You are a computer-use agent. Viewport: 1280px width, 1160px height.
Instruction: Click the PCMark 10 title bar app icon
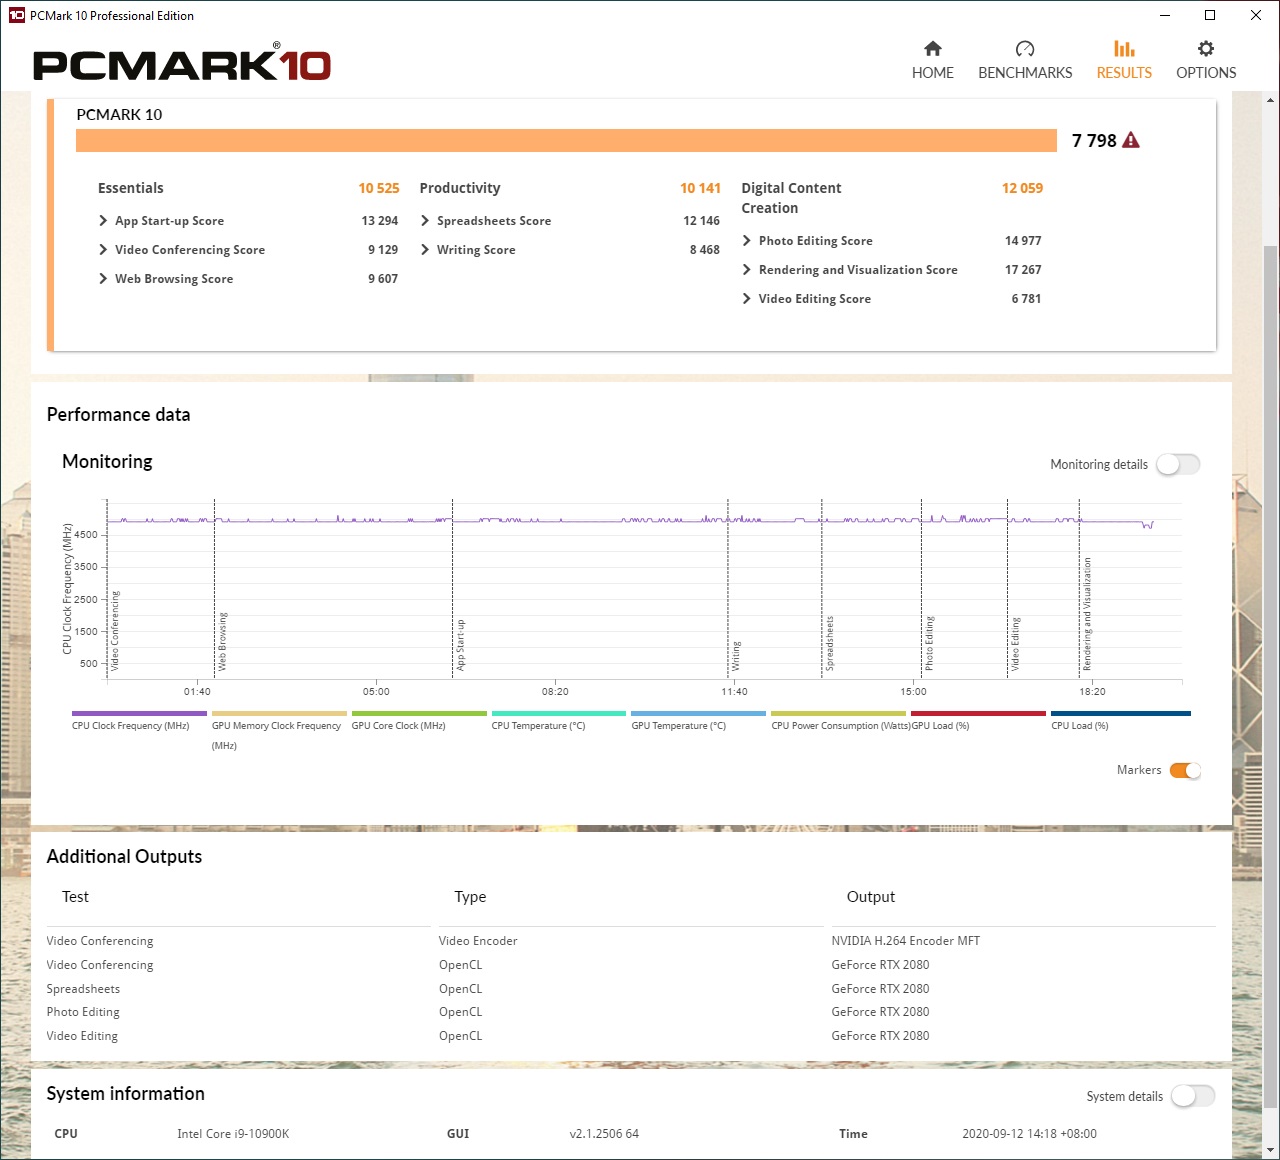(x=16, y=15)
